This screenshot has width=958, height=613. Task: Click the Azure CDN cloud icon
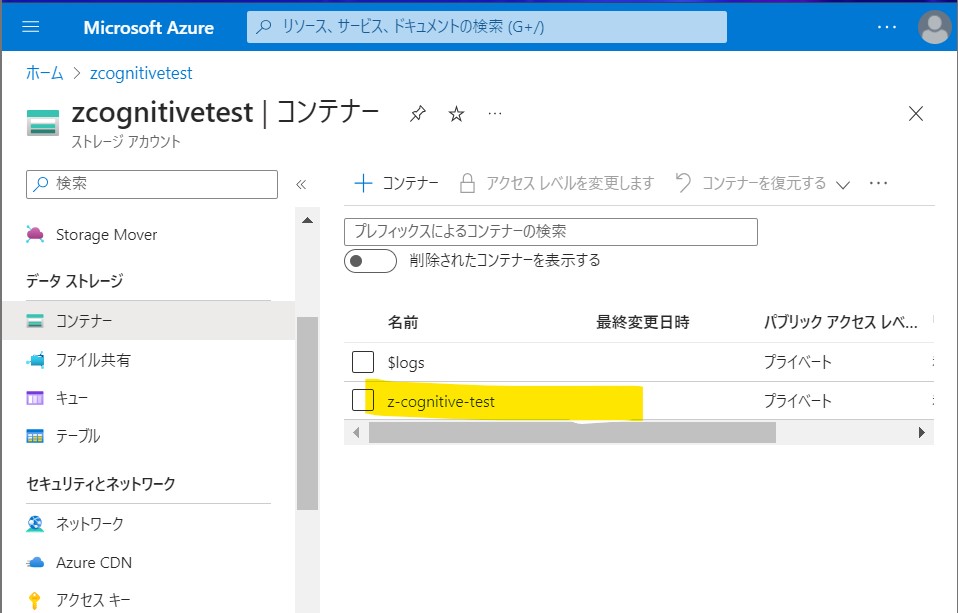coord(35,562)
